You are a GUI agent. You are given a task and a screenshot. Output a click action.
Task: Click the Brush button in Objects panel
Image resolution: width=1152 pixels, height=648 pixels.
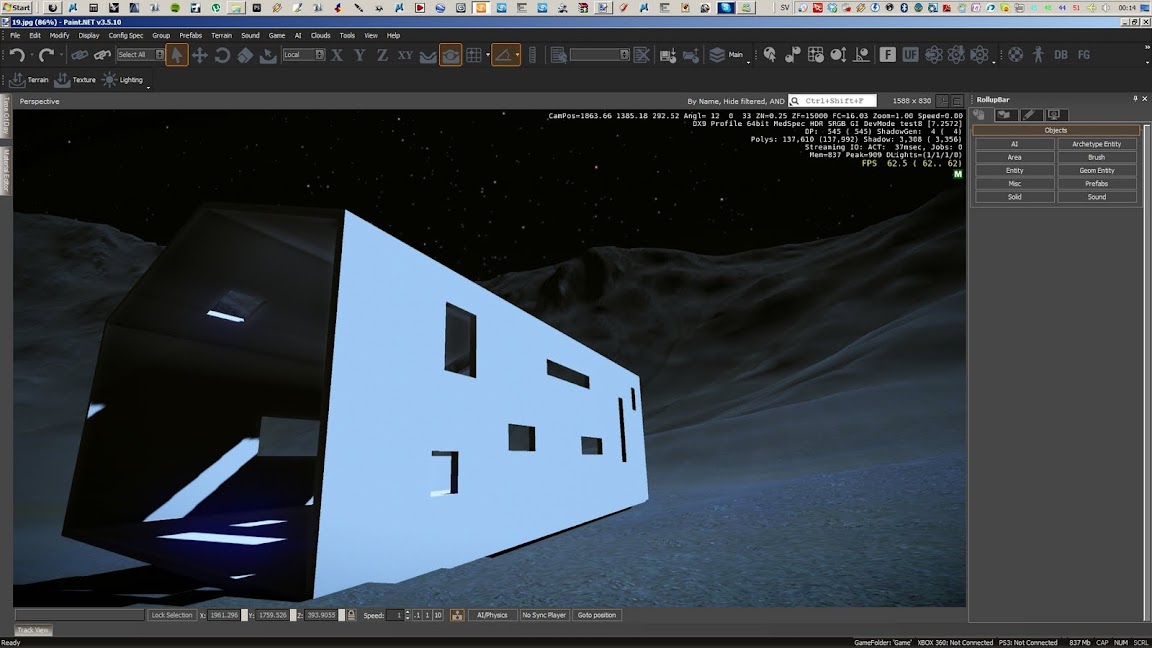tap(1097, 157)
